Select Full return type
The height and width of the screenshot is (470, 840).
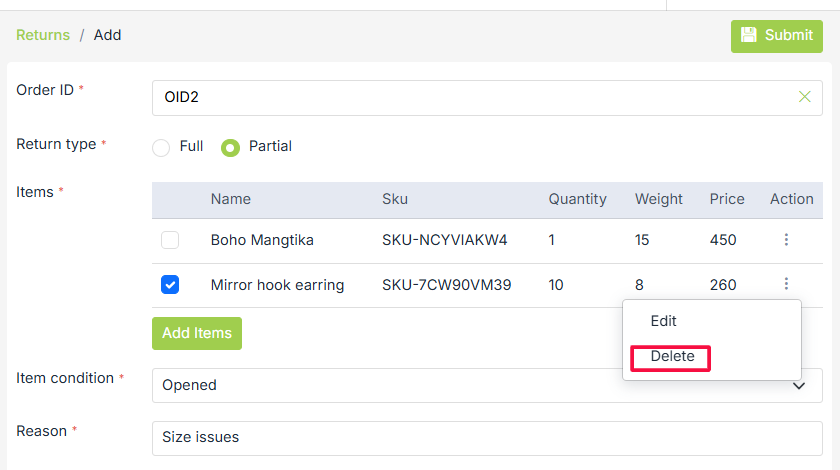(161, 147)
